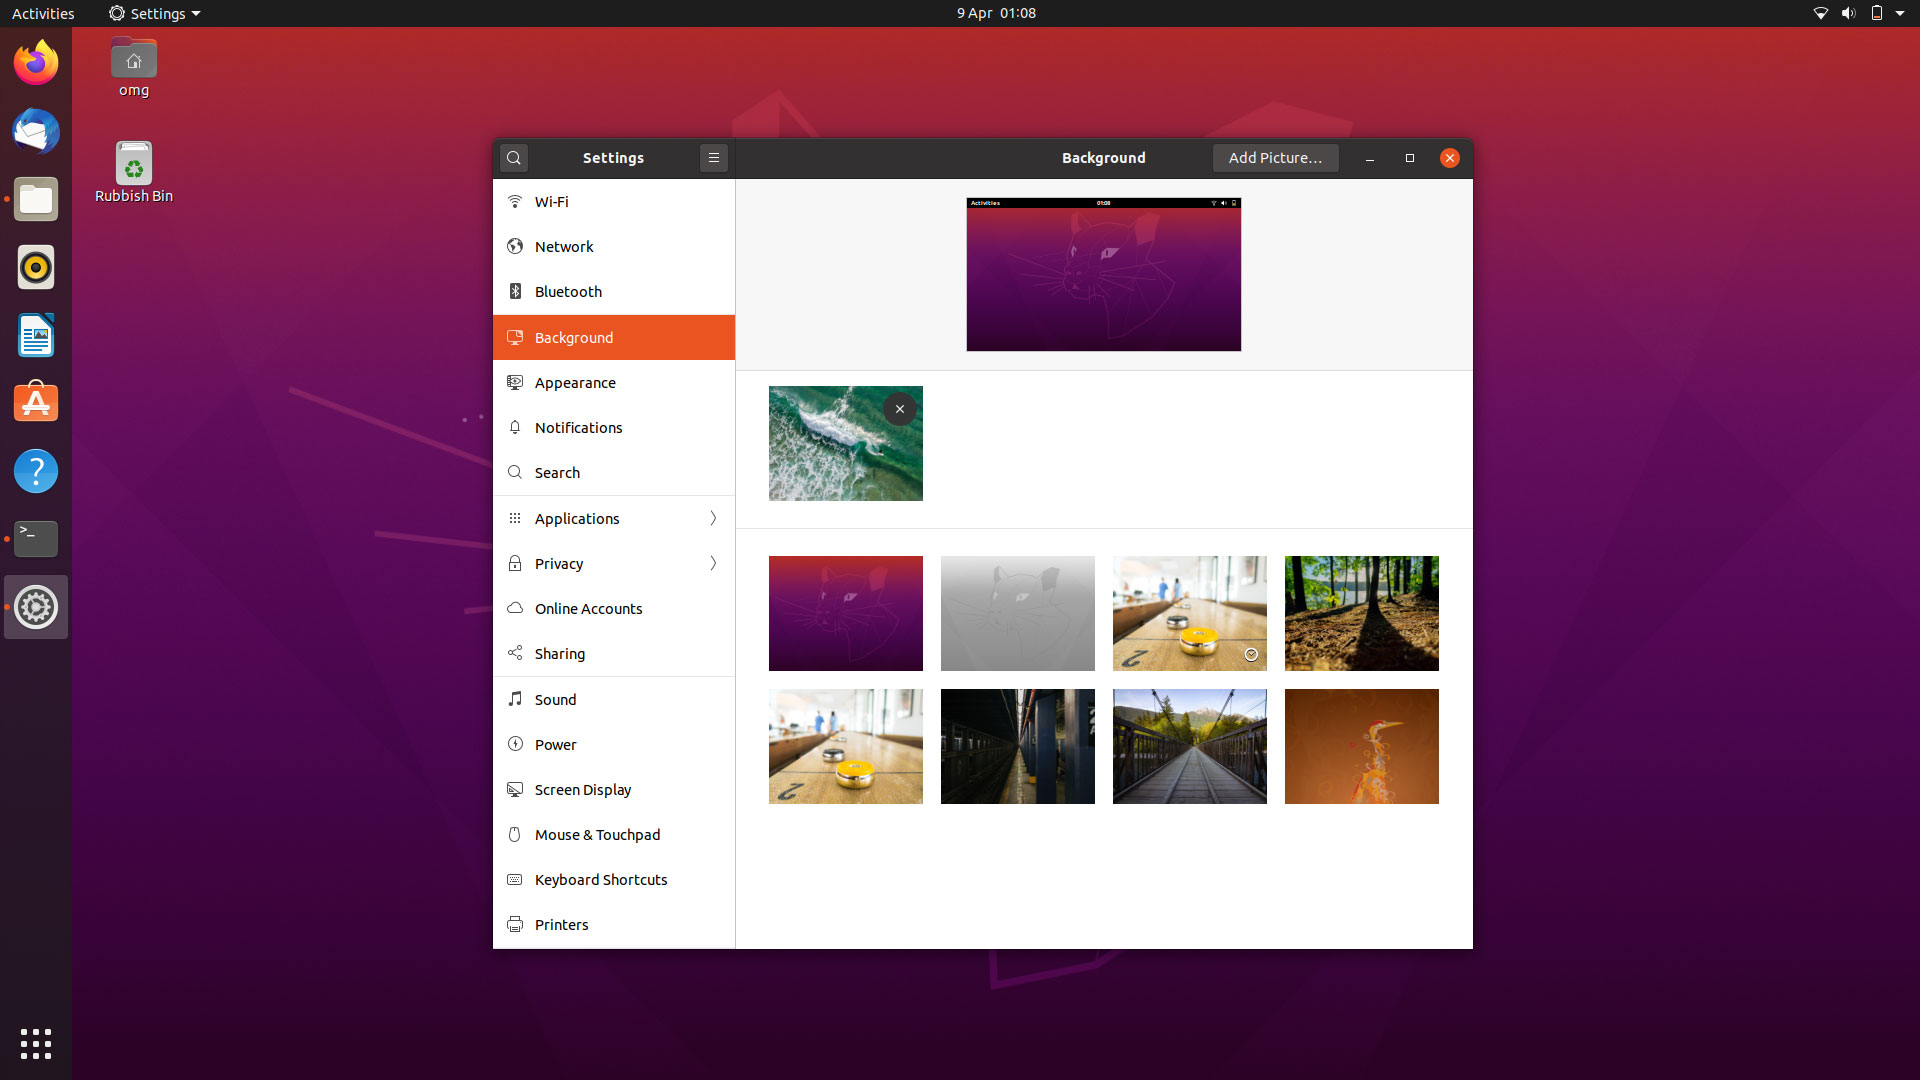
Task: Choose the purple Focal Fossa wallpaper
Action: click(846, 613)
